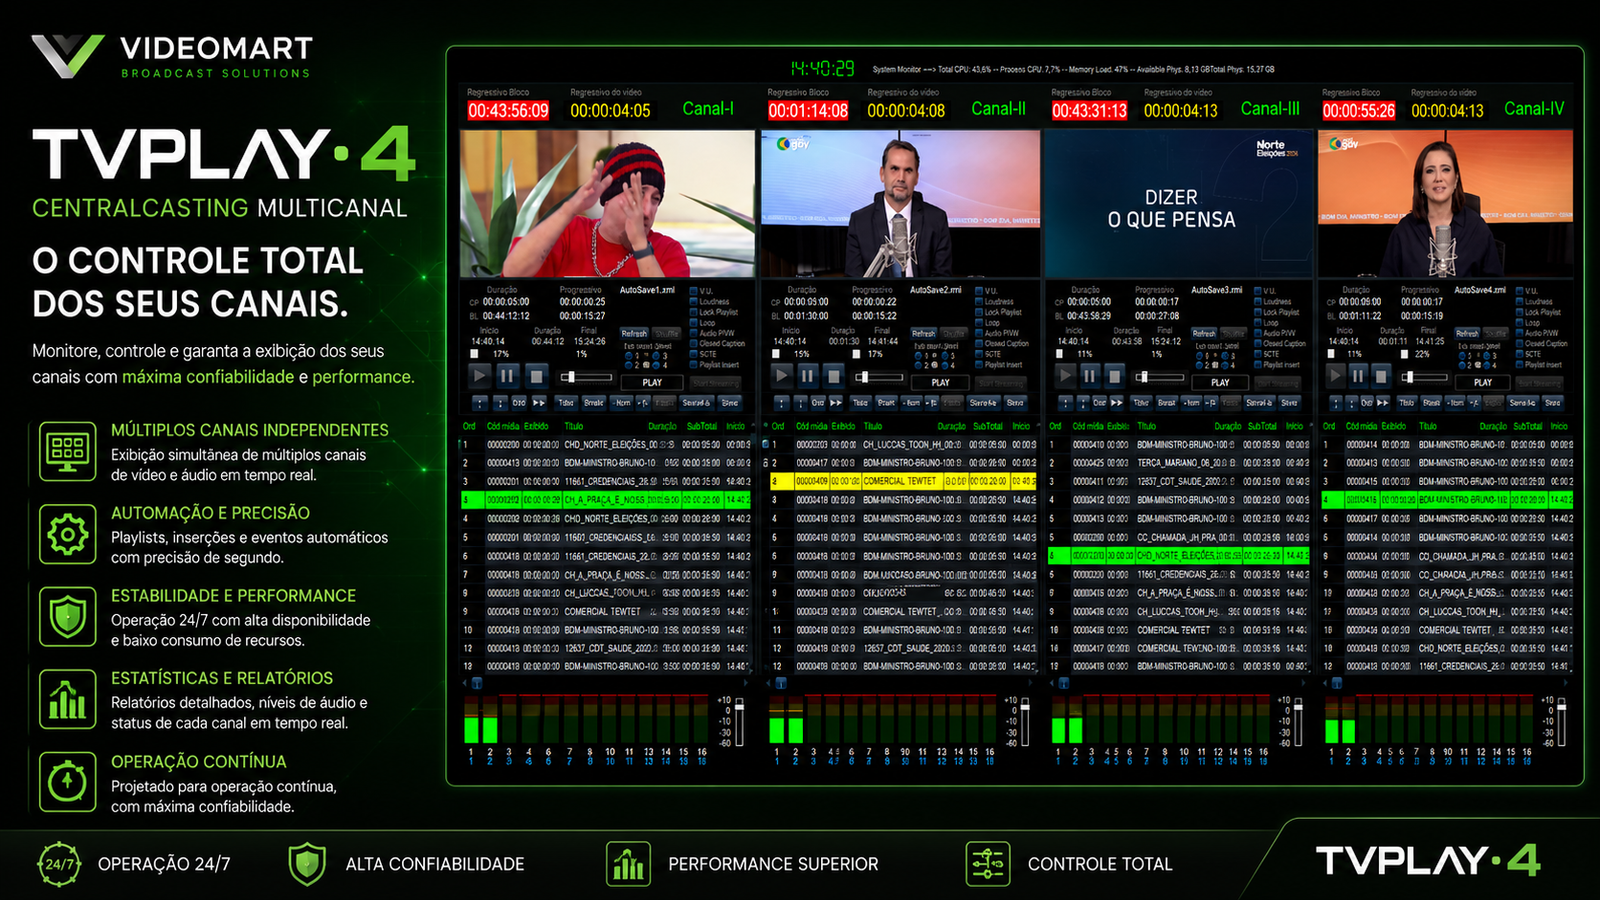Stop Canal-II using its stop icon

pyautogui.click(x=833, y=376)
